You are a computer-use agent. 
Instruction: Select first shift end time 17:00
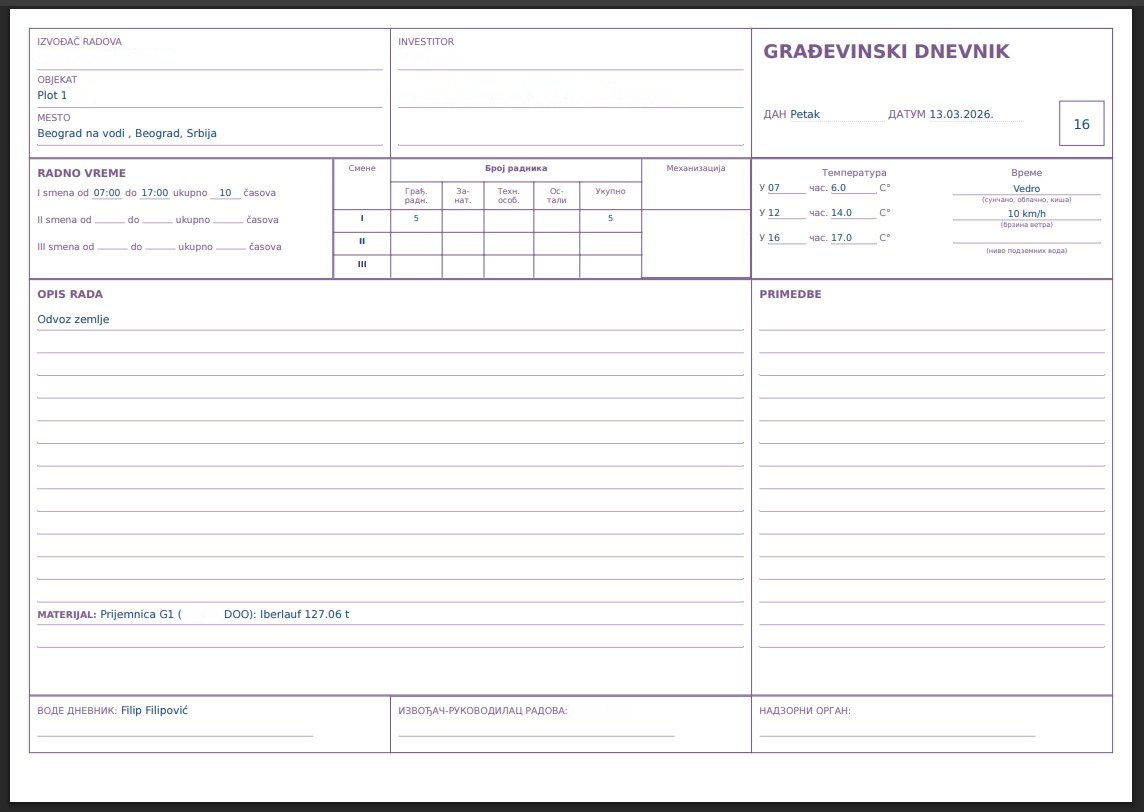155,193
